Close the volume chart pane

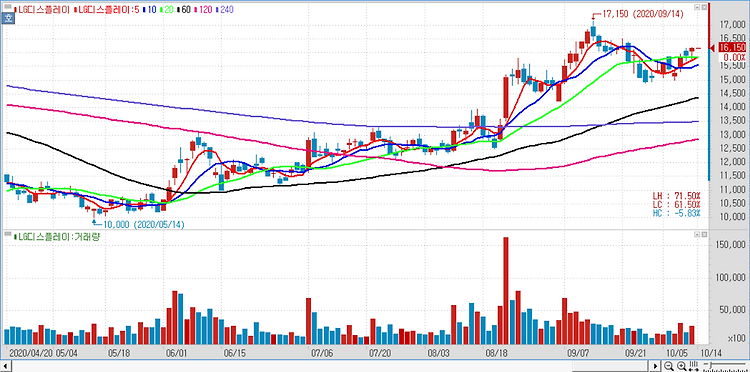click(x=704, y=235)
